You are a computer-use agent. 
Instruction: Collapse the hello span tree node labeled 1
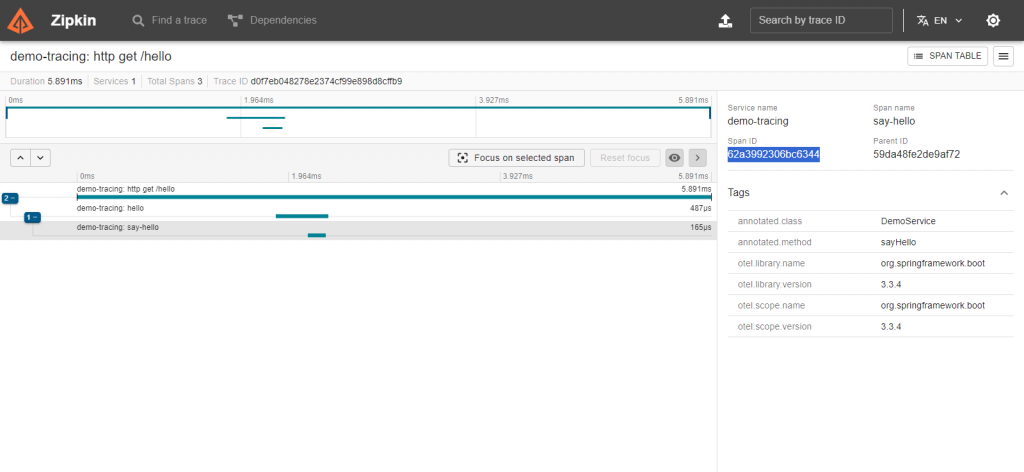pos(32,217)
